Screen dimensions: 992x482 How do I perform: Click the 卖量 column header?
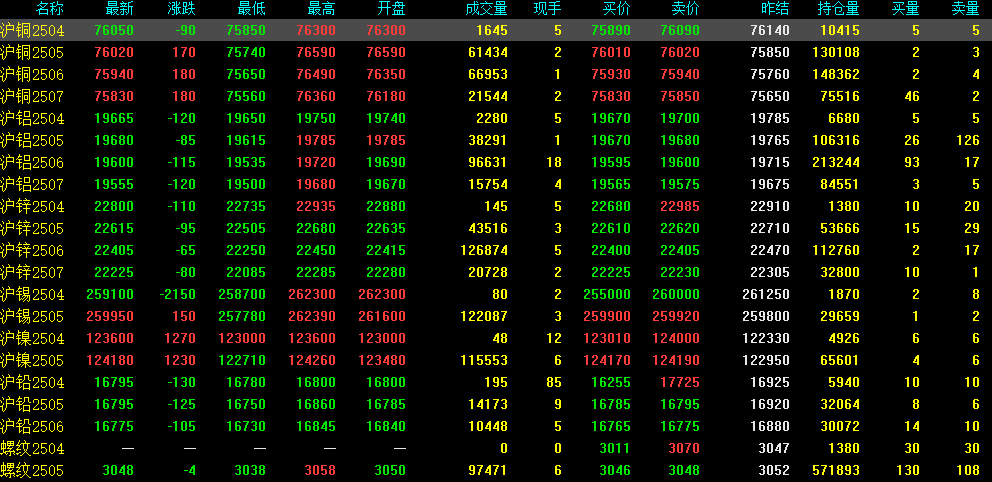coord(965,8)
